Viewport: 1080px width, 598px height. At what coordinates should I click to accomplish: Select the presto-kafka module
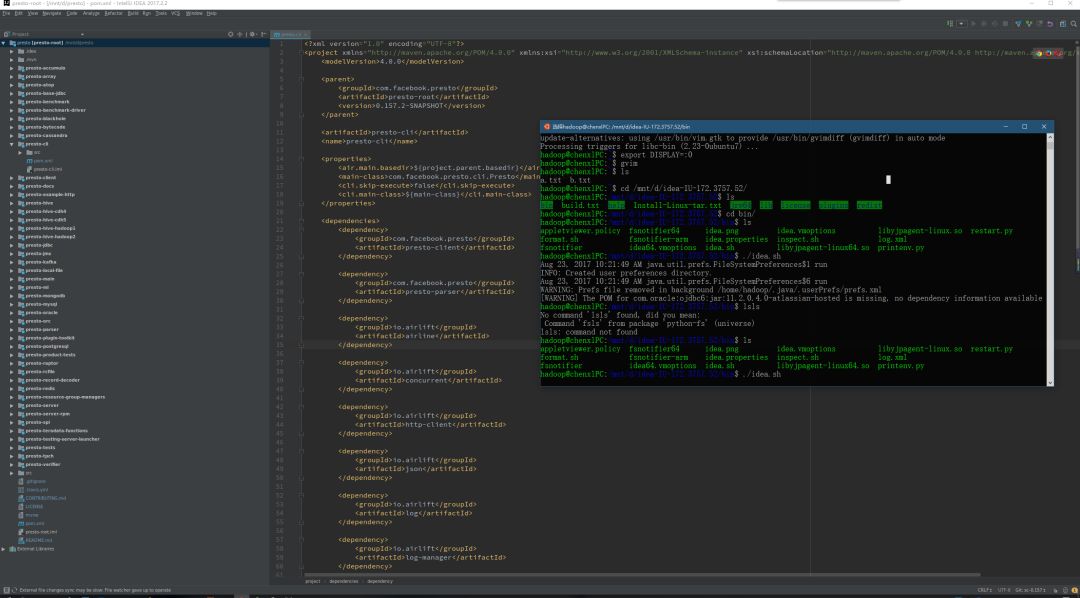(x=41, y=262)
